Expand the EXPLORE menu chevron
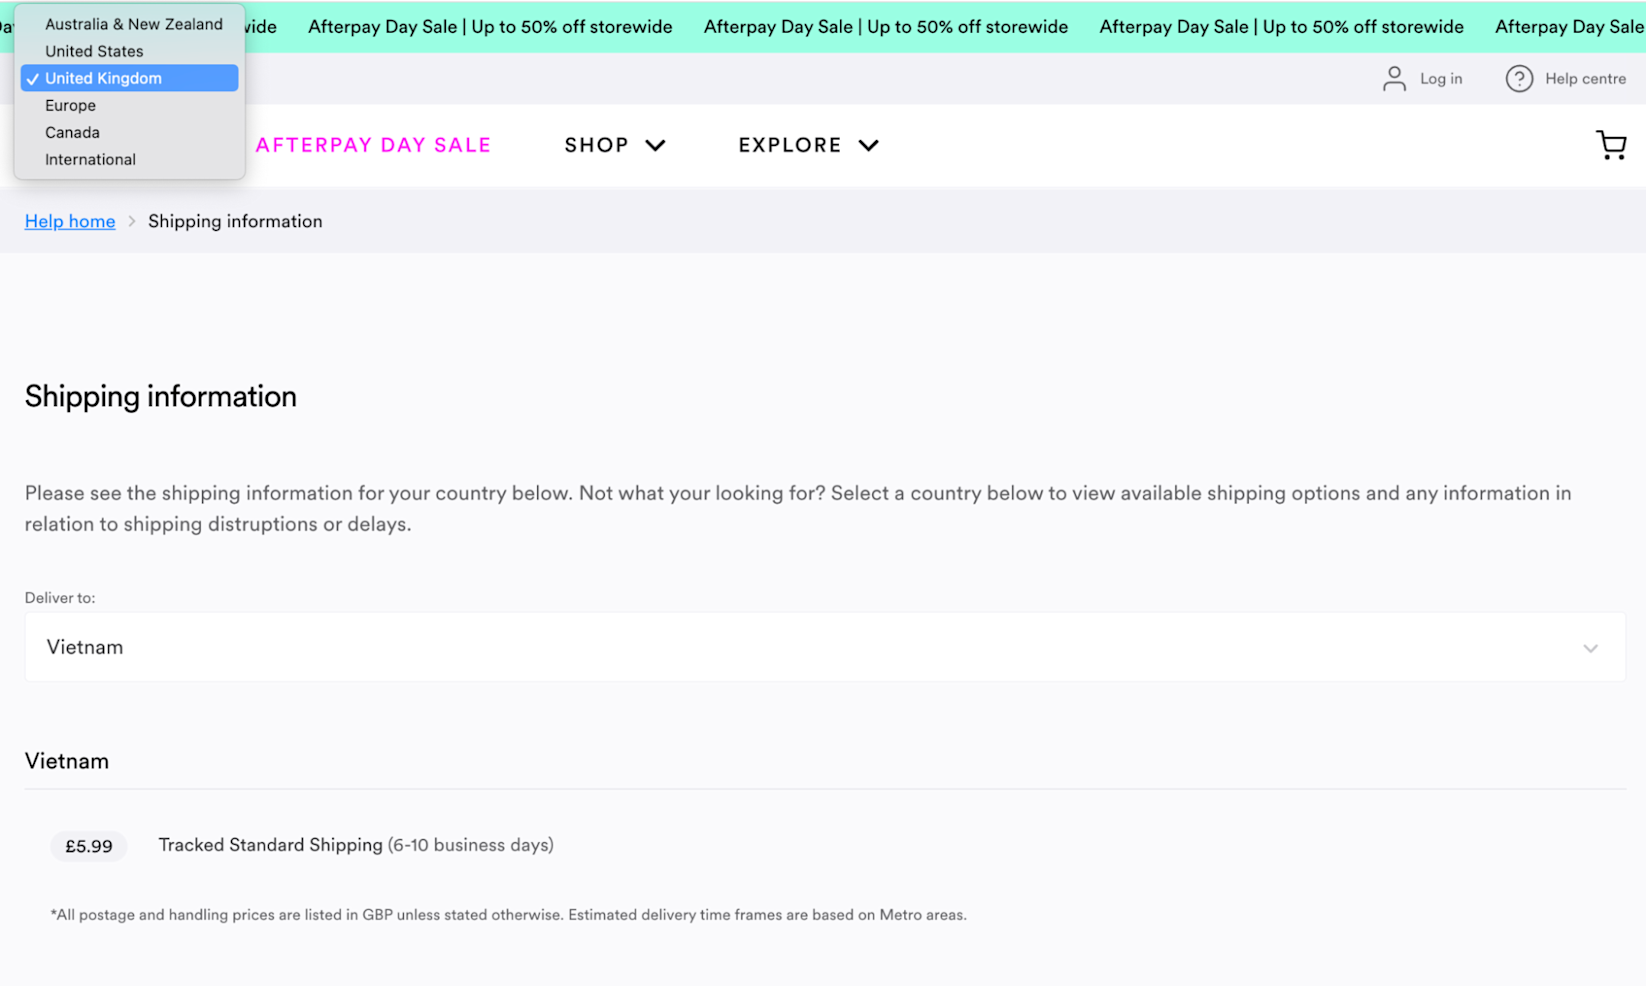The height and width of the screenshot is (986, 1646). (x=868, y=146)
